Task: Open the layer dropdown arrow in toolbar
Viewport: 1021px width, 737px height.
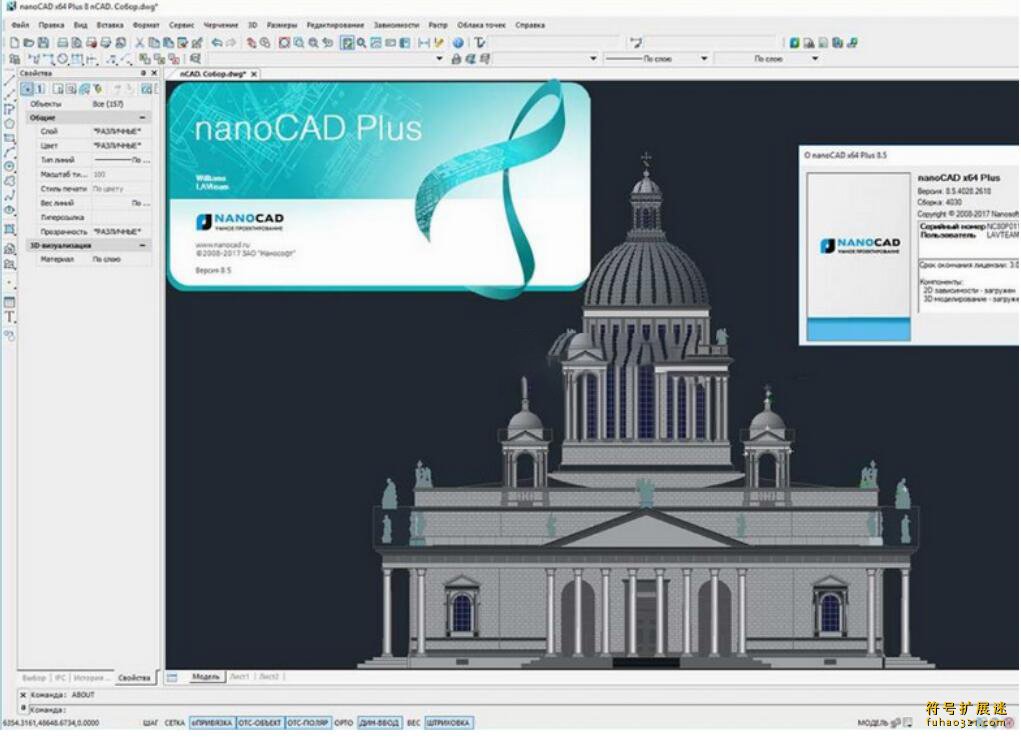Action: 439,59
